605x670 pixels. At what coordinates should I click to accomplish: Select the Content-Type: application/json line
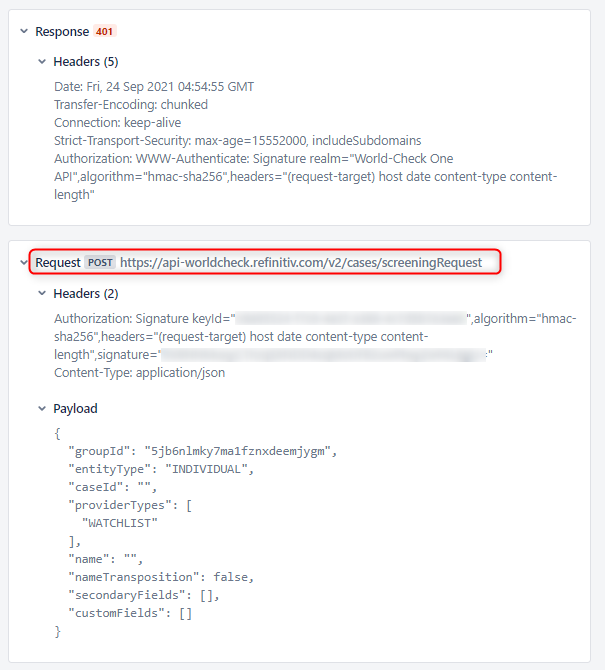pyautogui.click(x=139, y=373)
